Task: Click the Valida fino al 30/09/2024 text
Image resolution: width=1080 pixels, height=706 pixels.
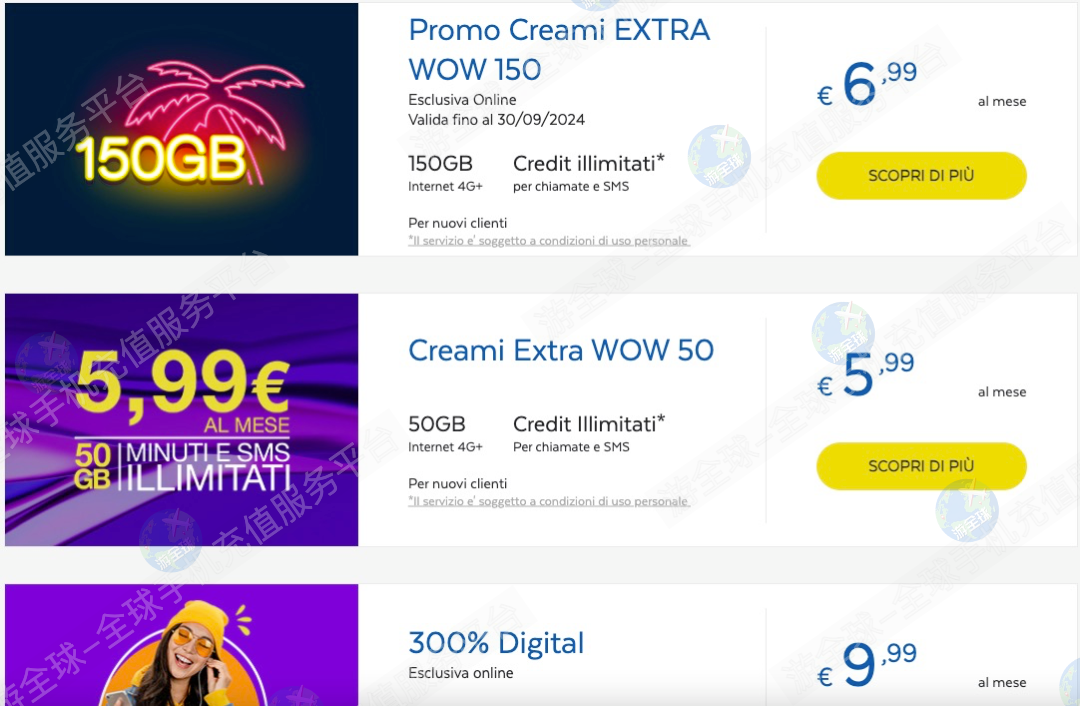Action: click(496, 120)
